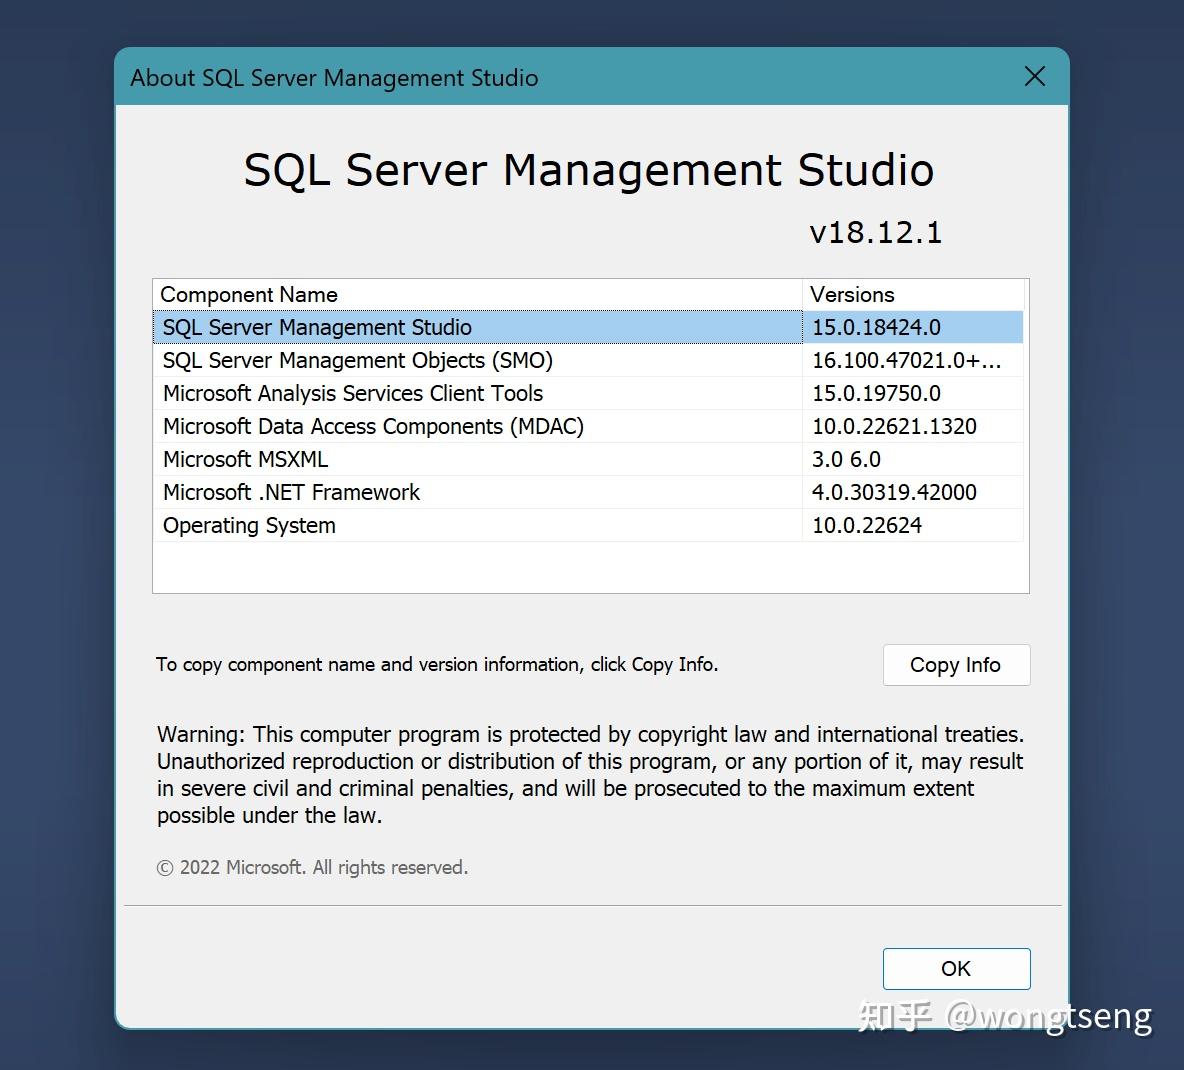Image resolution: width=1184 pixels, height=1070 pixels.
Task: Click MSXML version 3.0 6.0 cell
Action: point(846,459)
